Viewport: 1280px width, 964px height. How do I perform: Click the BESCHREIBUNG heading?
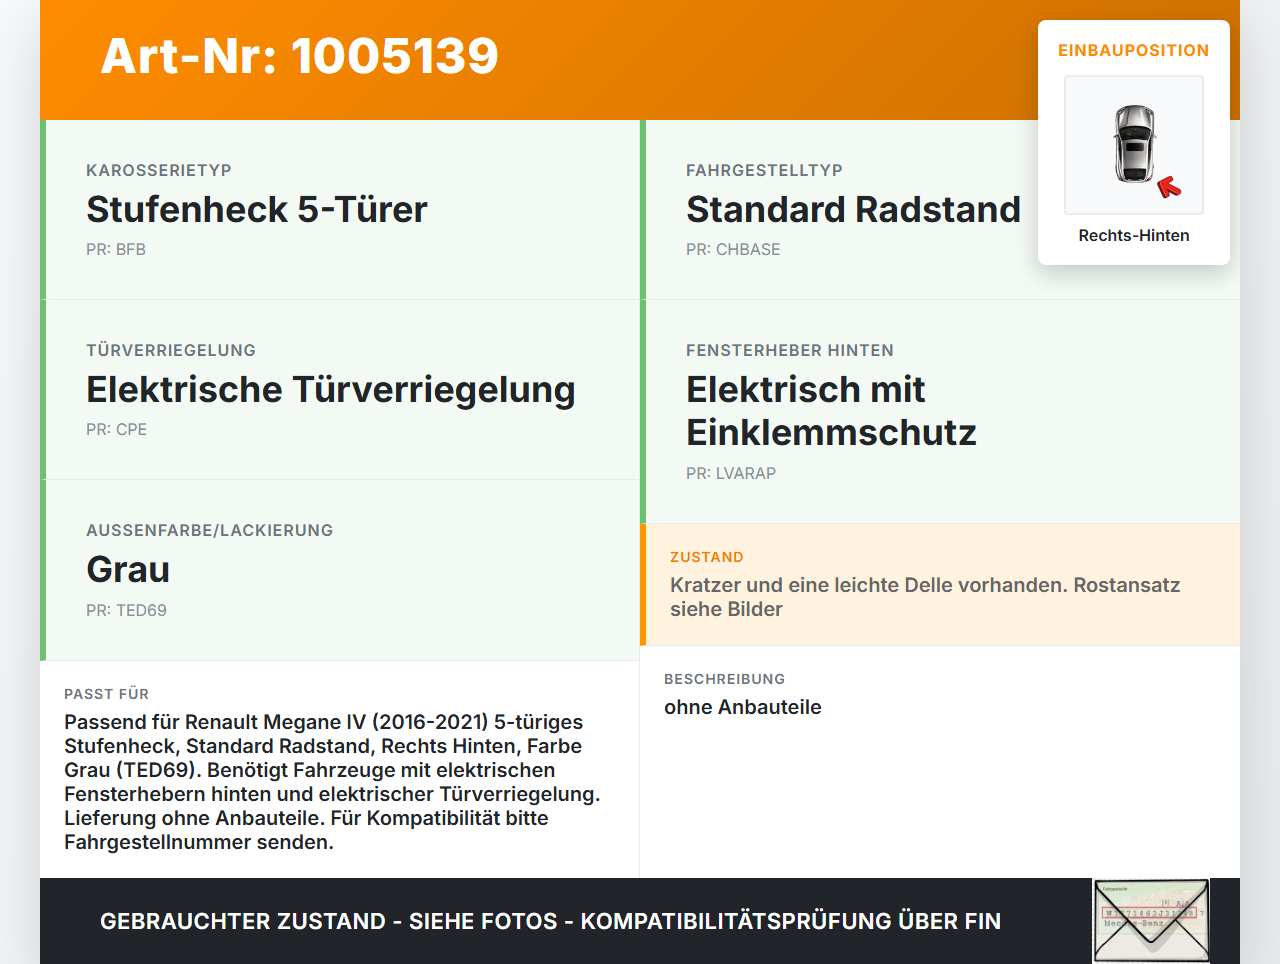pyautogui.click(x=724, y=679)
